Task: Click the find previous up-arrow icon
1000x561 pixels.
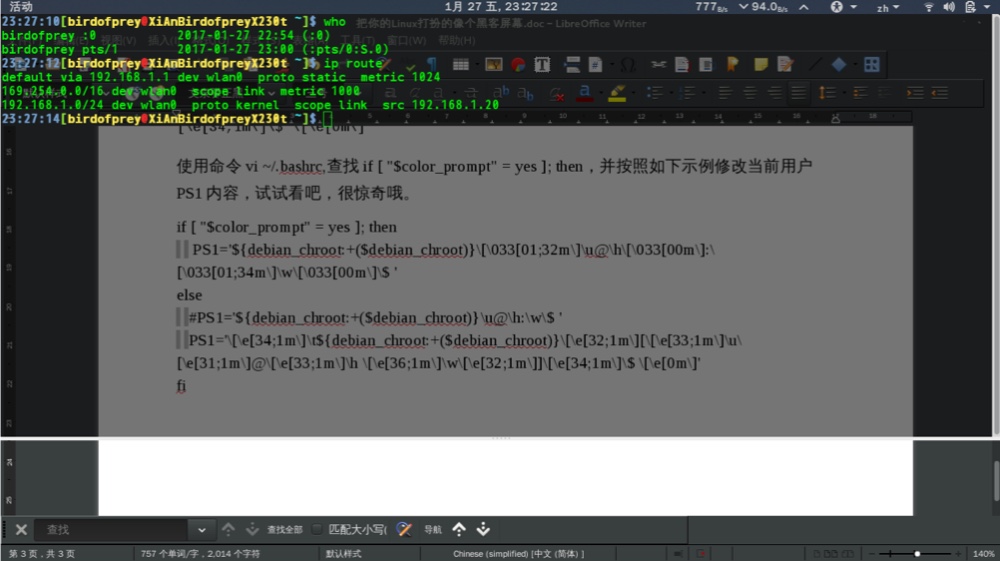Action: point(228,530)
